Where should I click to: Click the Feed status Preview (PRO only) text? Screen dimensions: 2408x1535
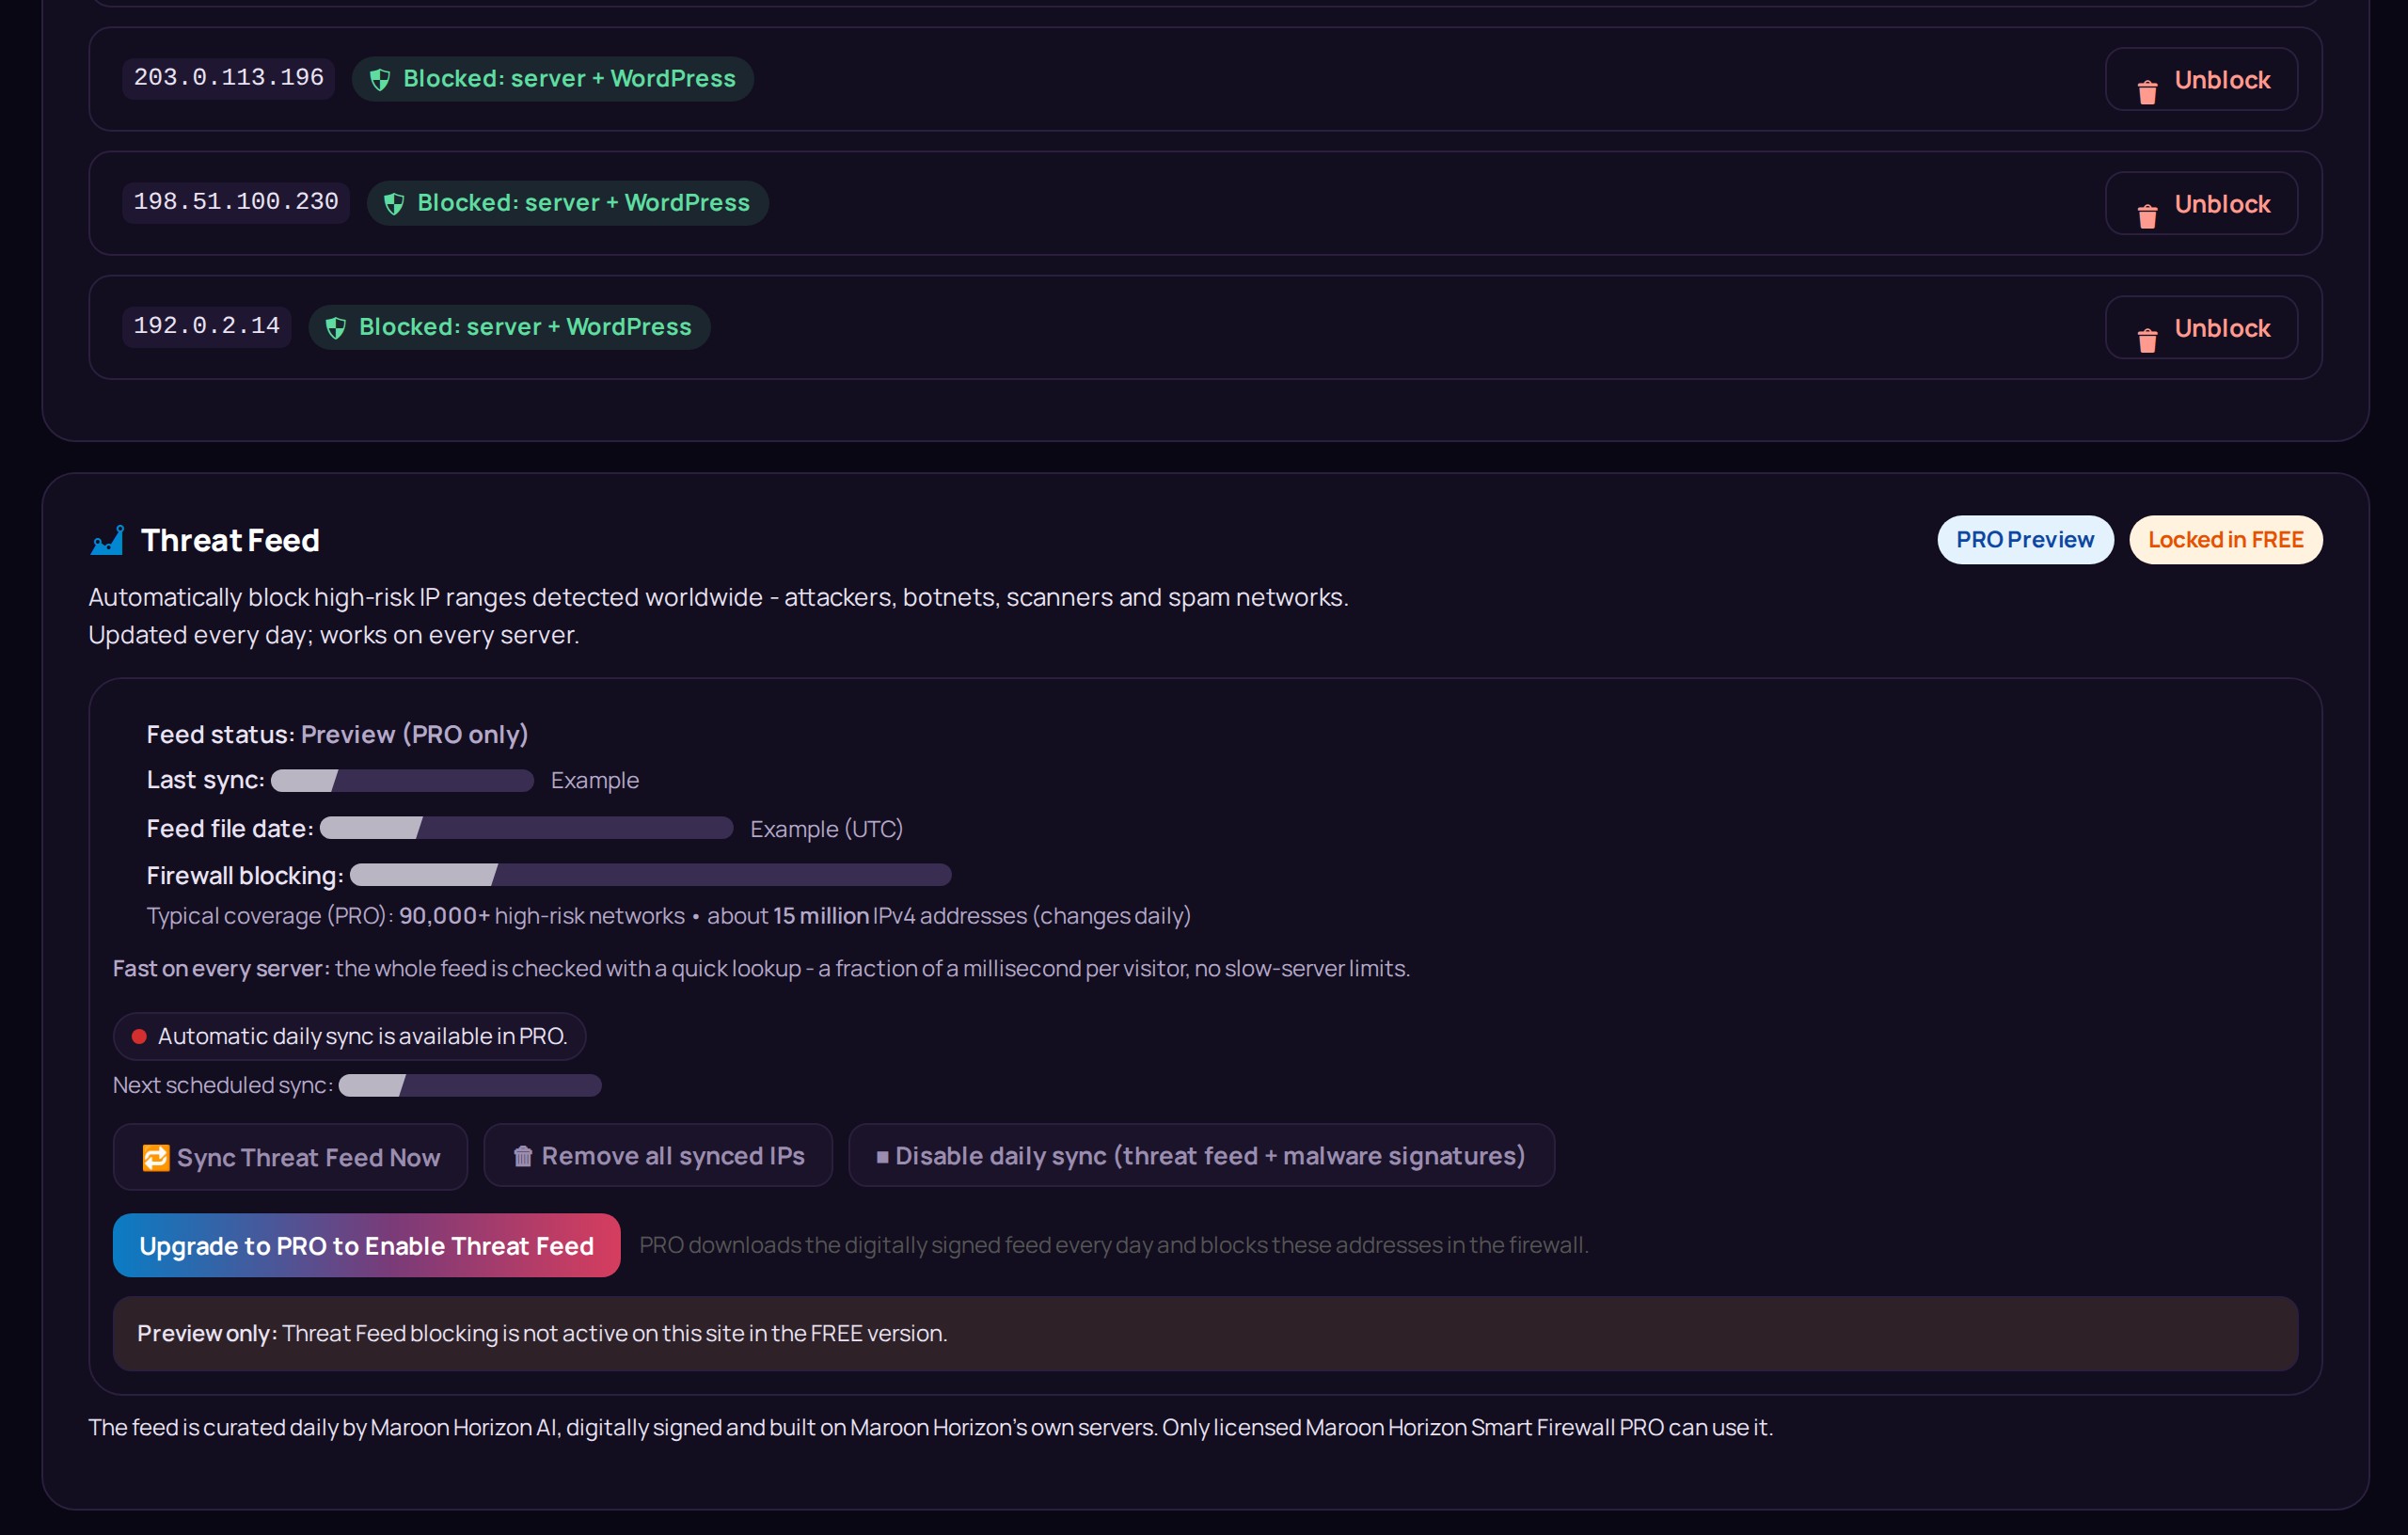[x=414, y=735]
